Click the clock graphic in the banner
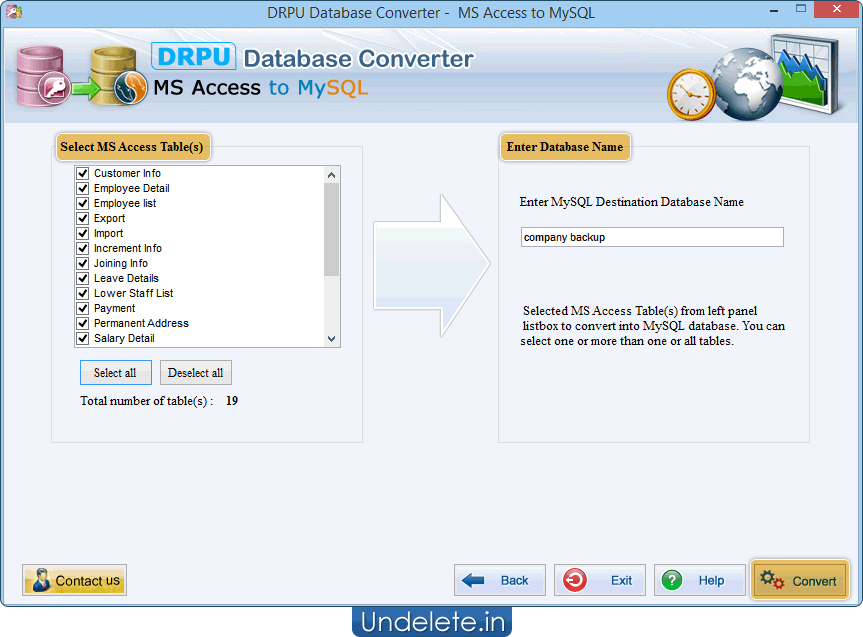This screenshot has width=863, height=637. coord(691,95)
